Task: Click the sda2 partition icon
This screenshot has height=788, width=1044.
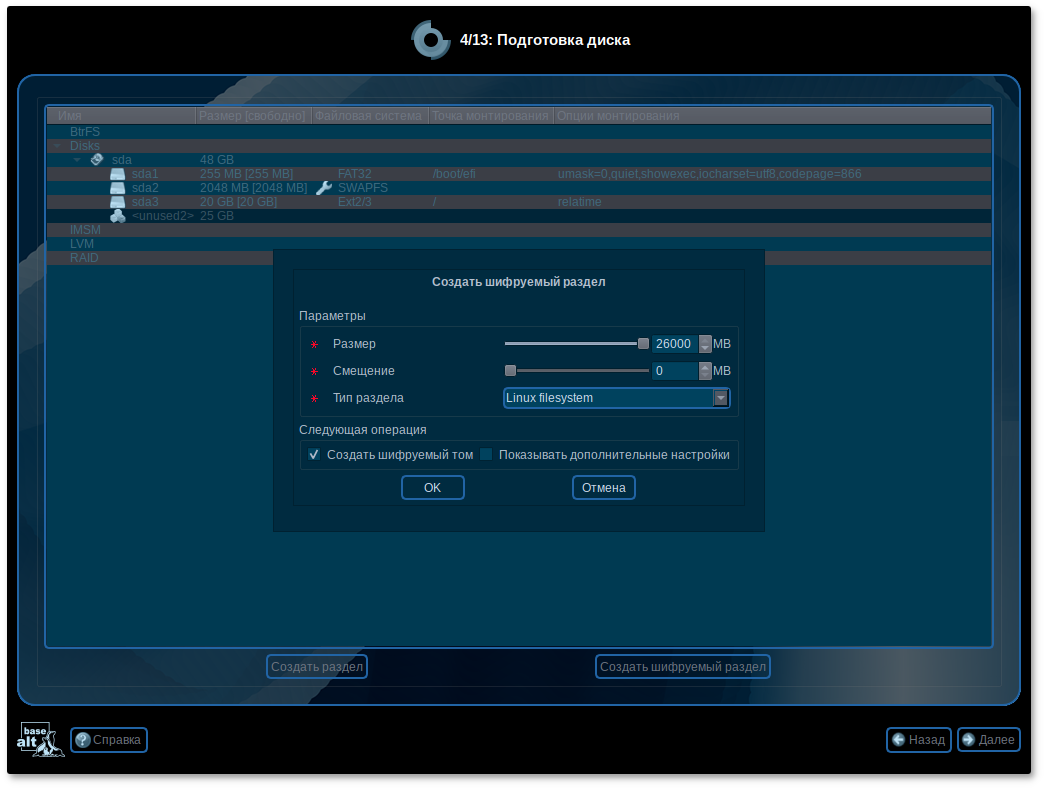Action: coord(117,188)
